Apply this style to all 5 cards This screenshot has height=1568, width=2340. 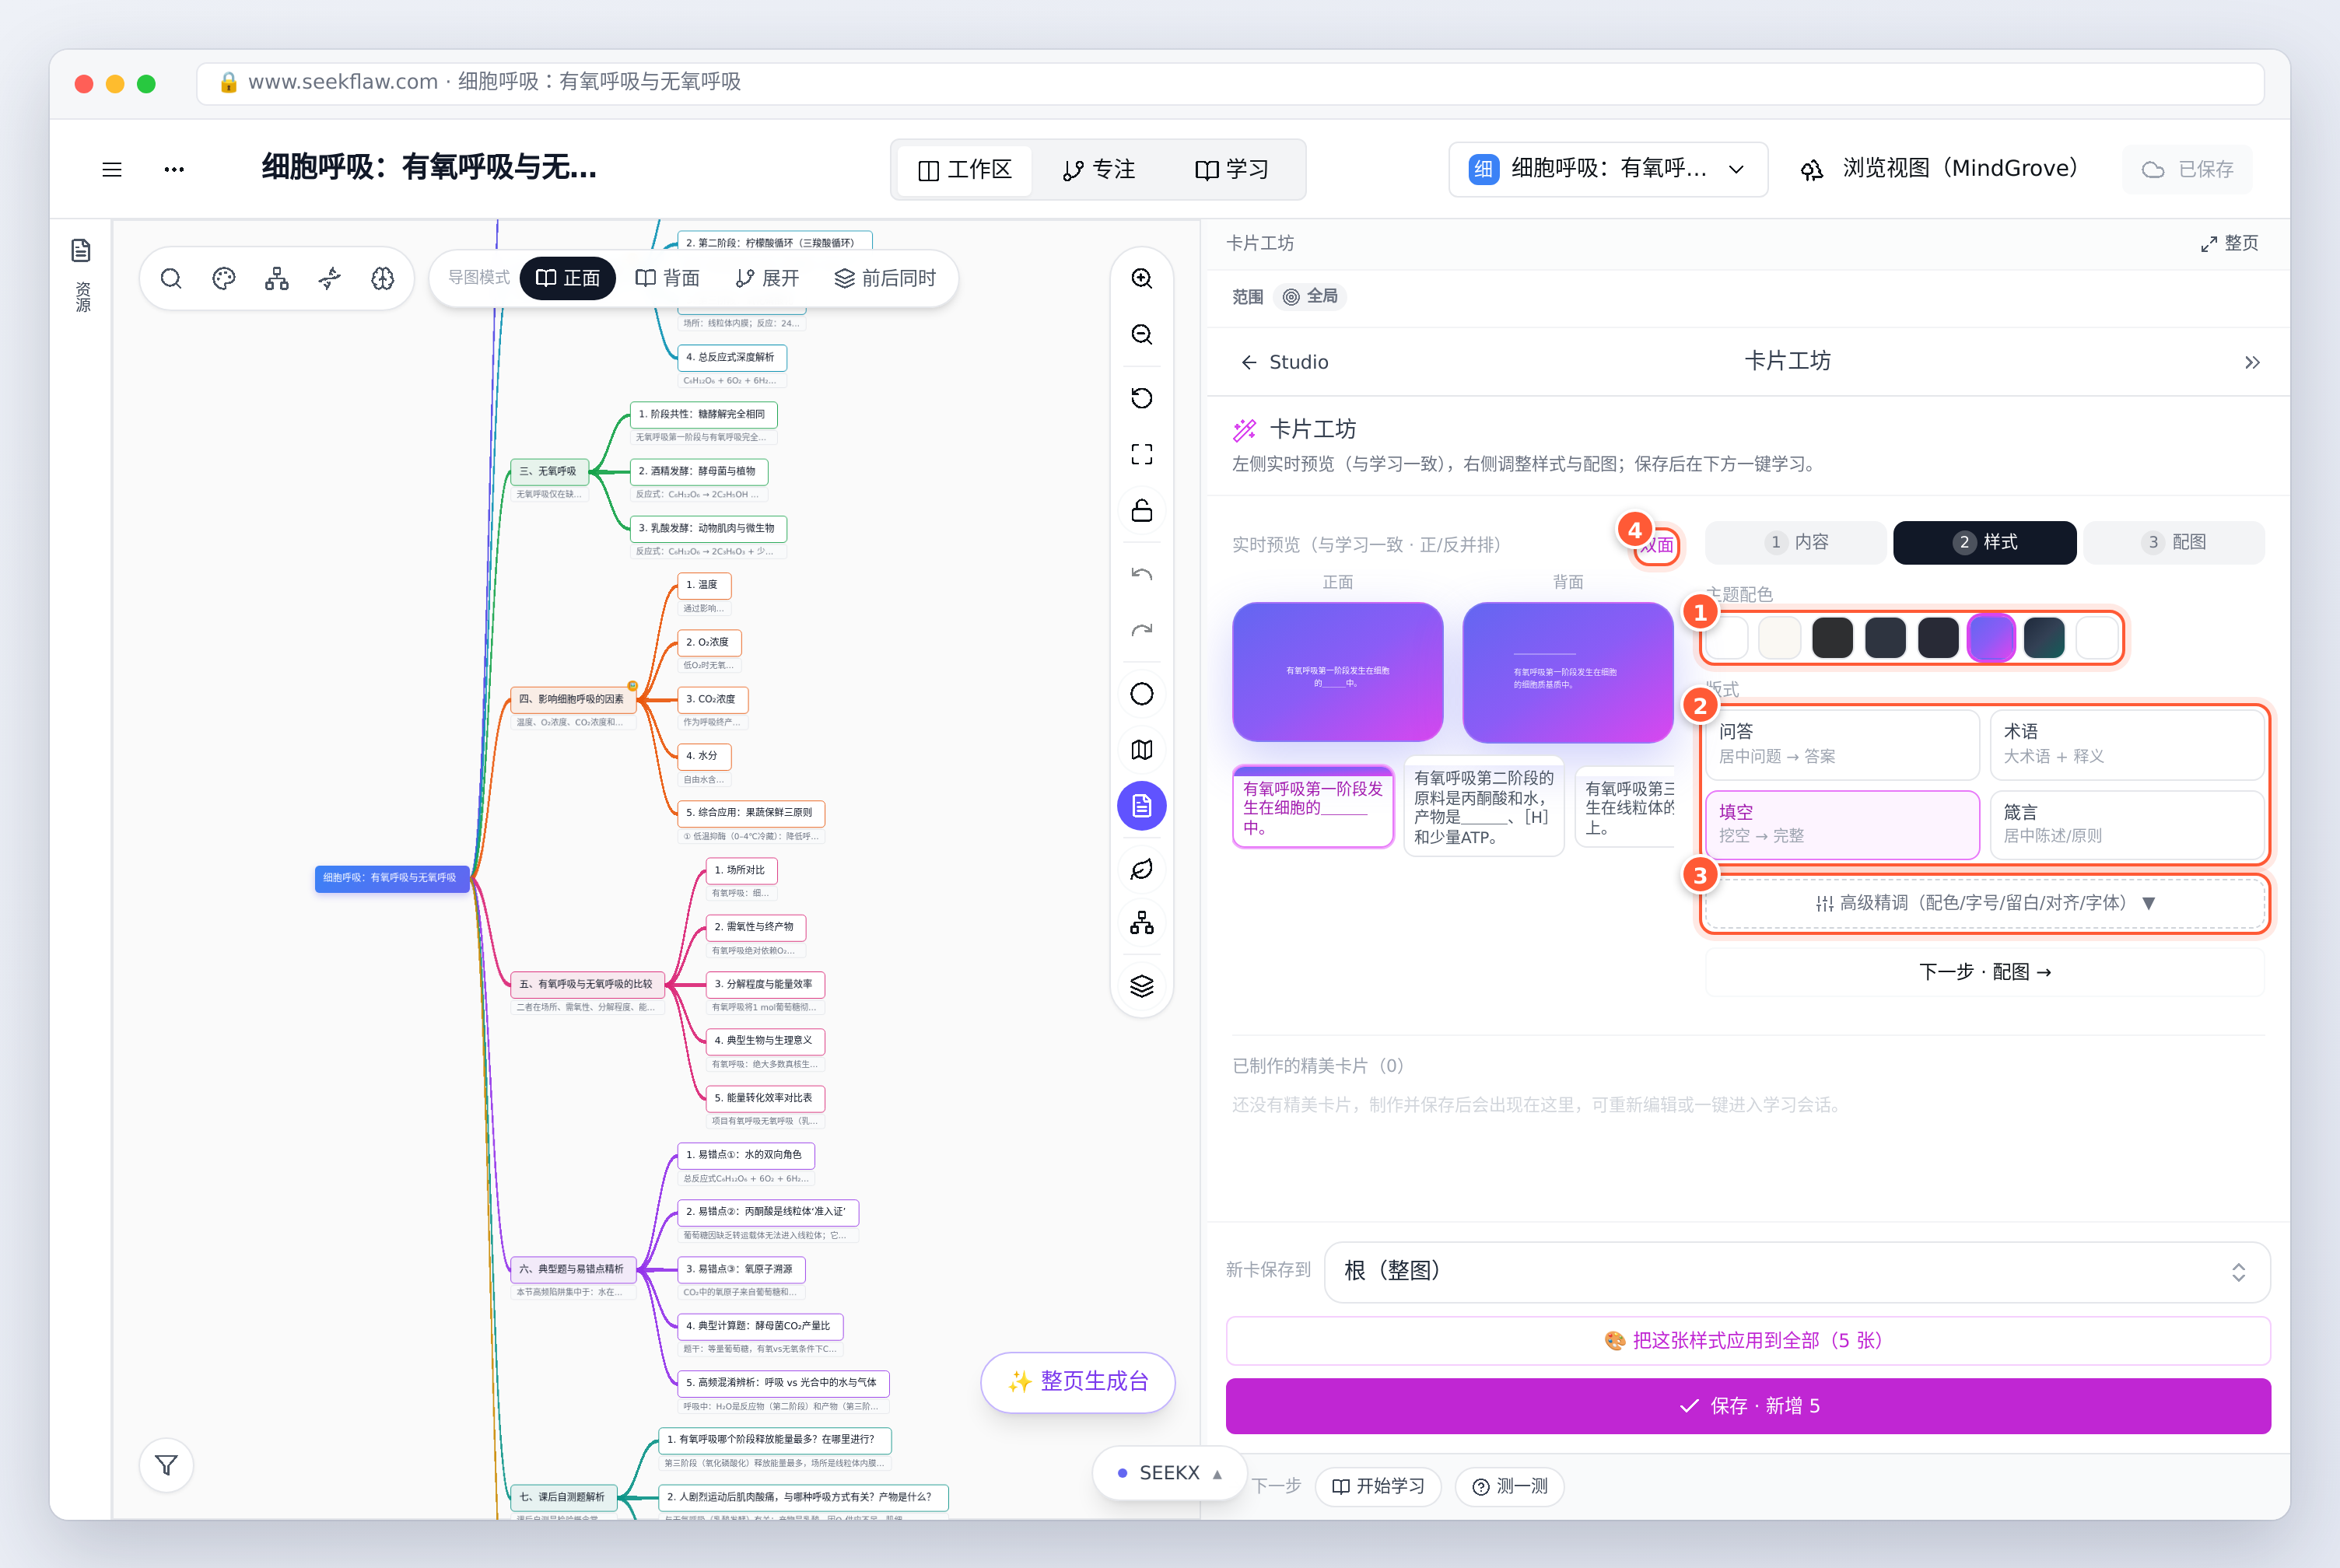tap(1747, 1340)
